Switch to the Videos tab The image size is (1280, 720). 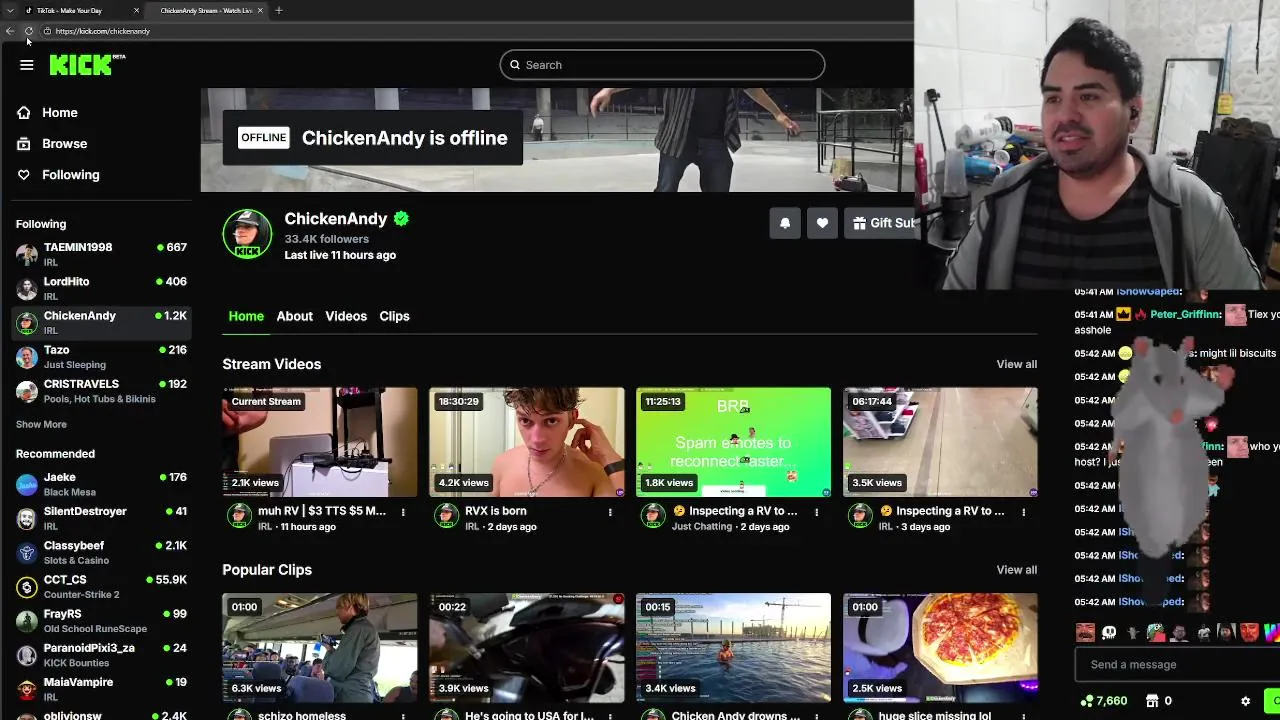click(346, 316)
